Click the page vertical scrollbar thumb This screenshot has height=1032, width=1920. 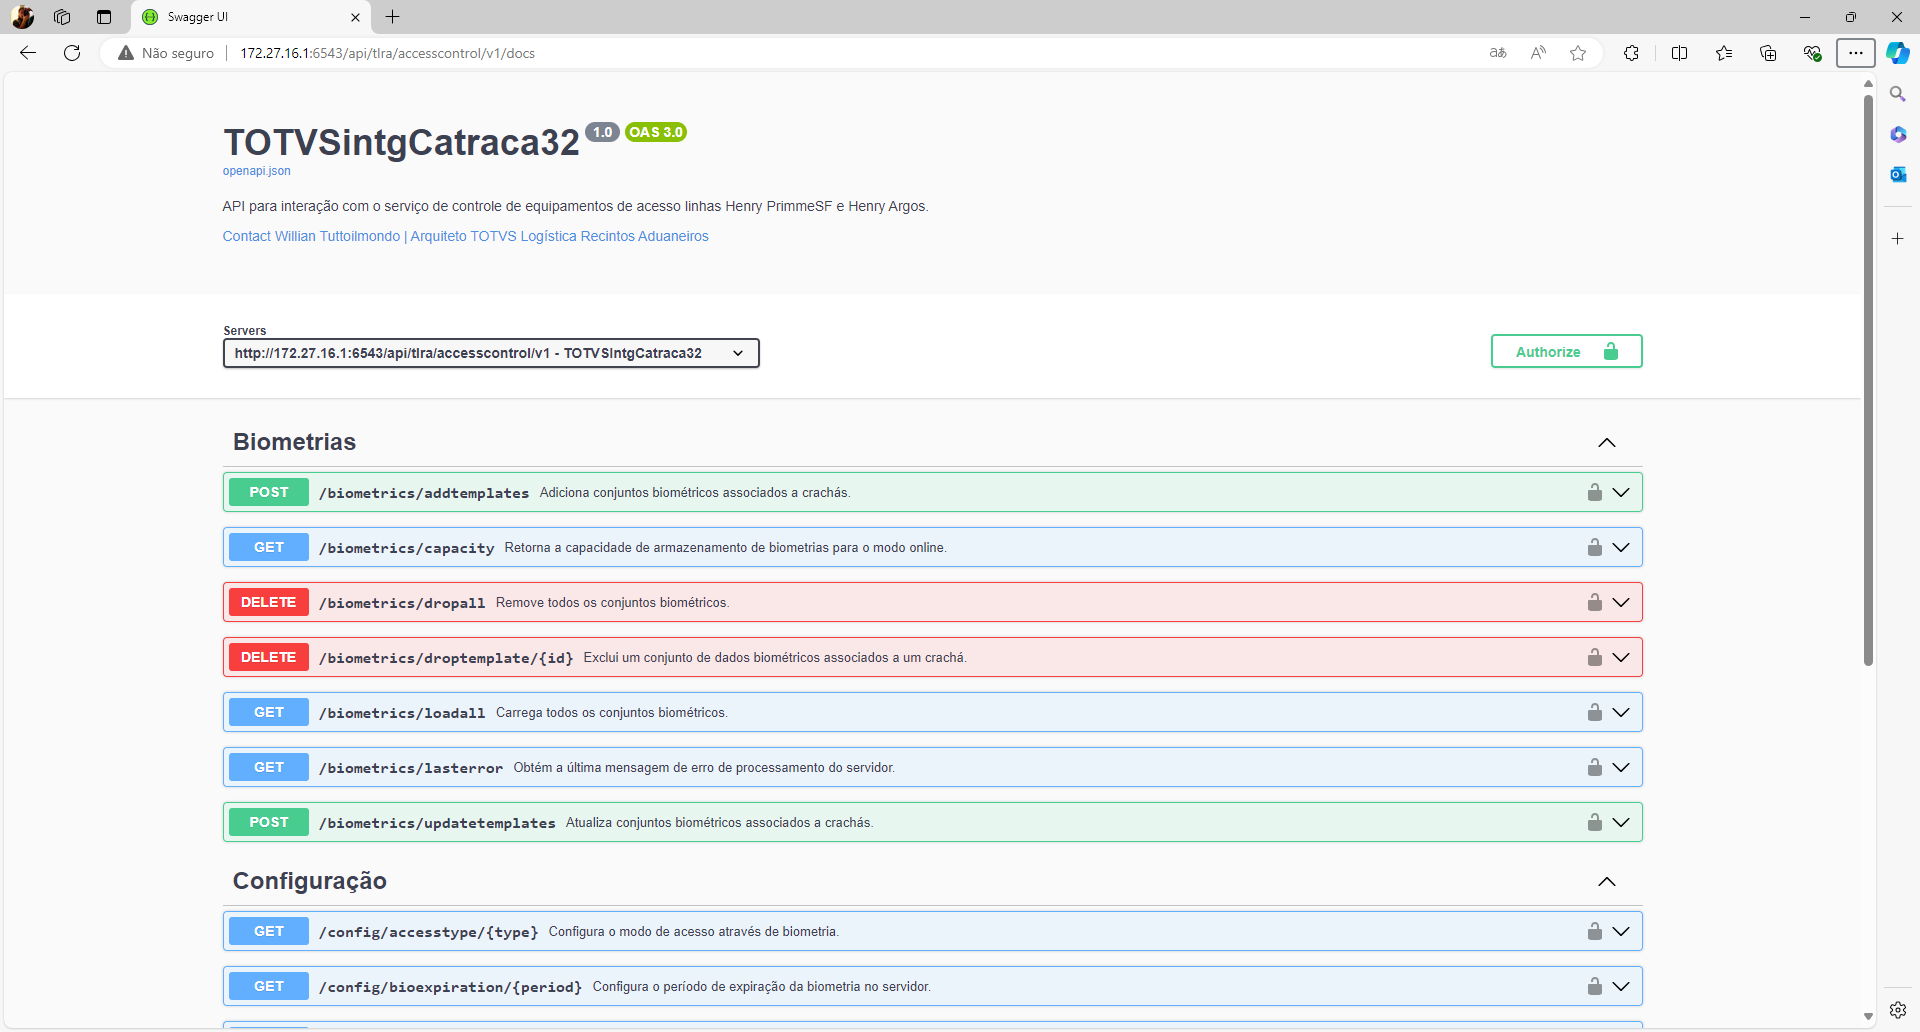pos(1868,380)
